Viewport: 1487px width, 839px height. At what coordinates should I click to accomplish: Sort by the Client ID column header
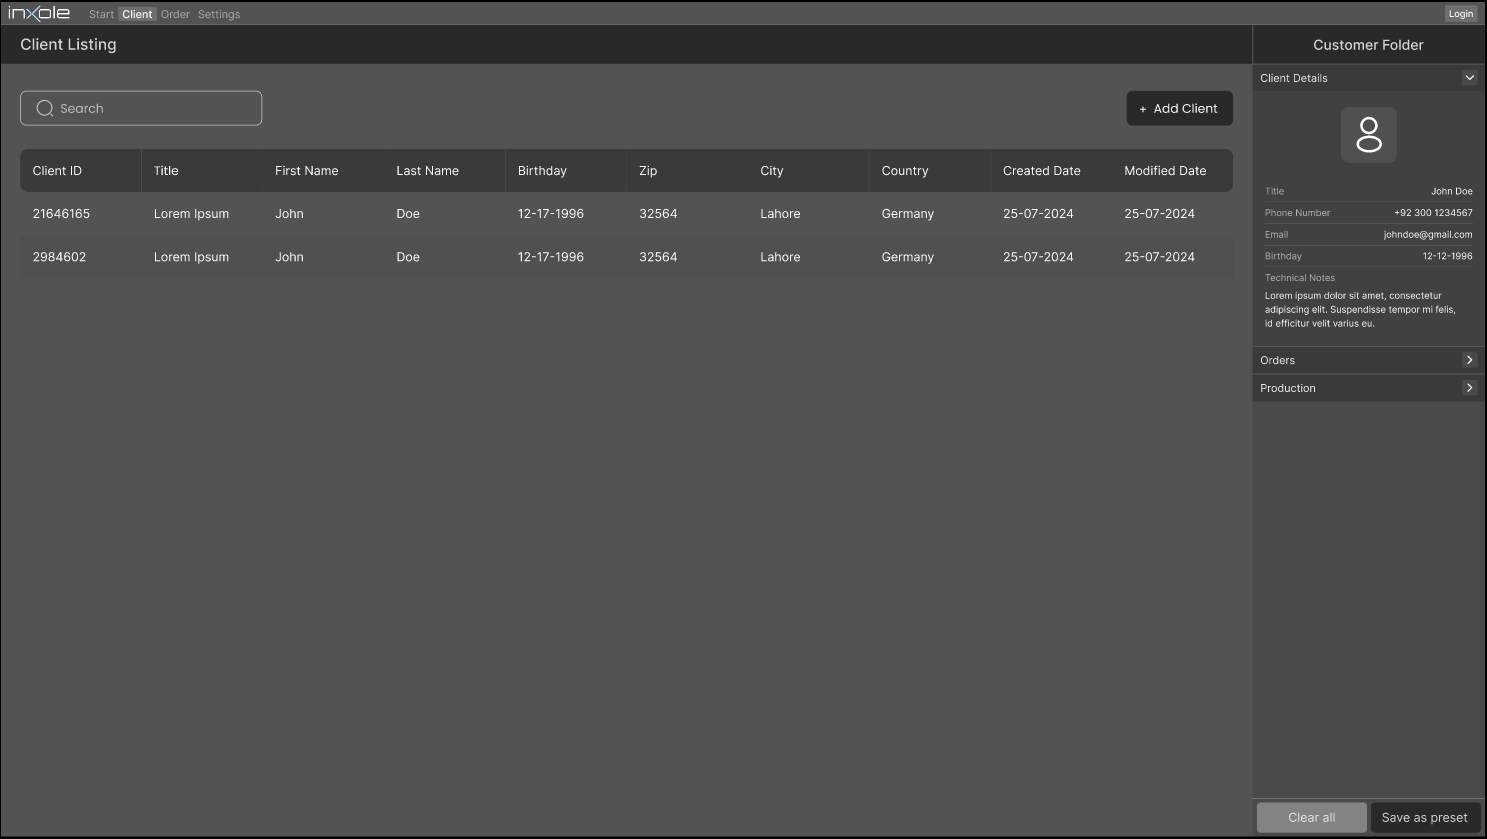click(x=57, y=171)
